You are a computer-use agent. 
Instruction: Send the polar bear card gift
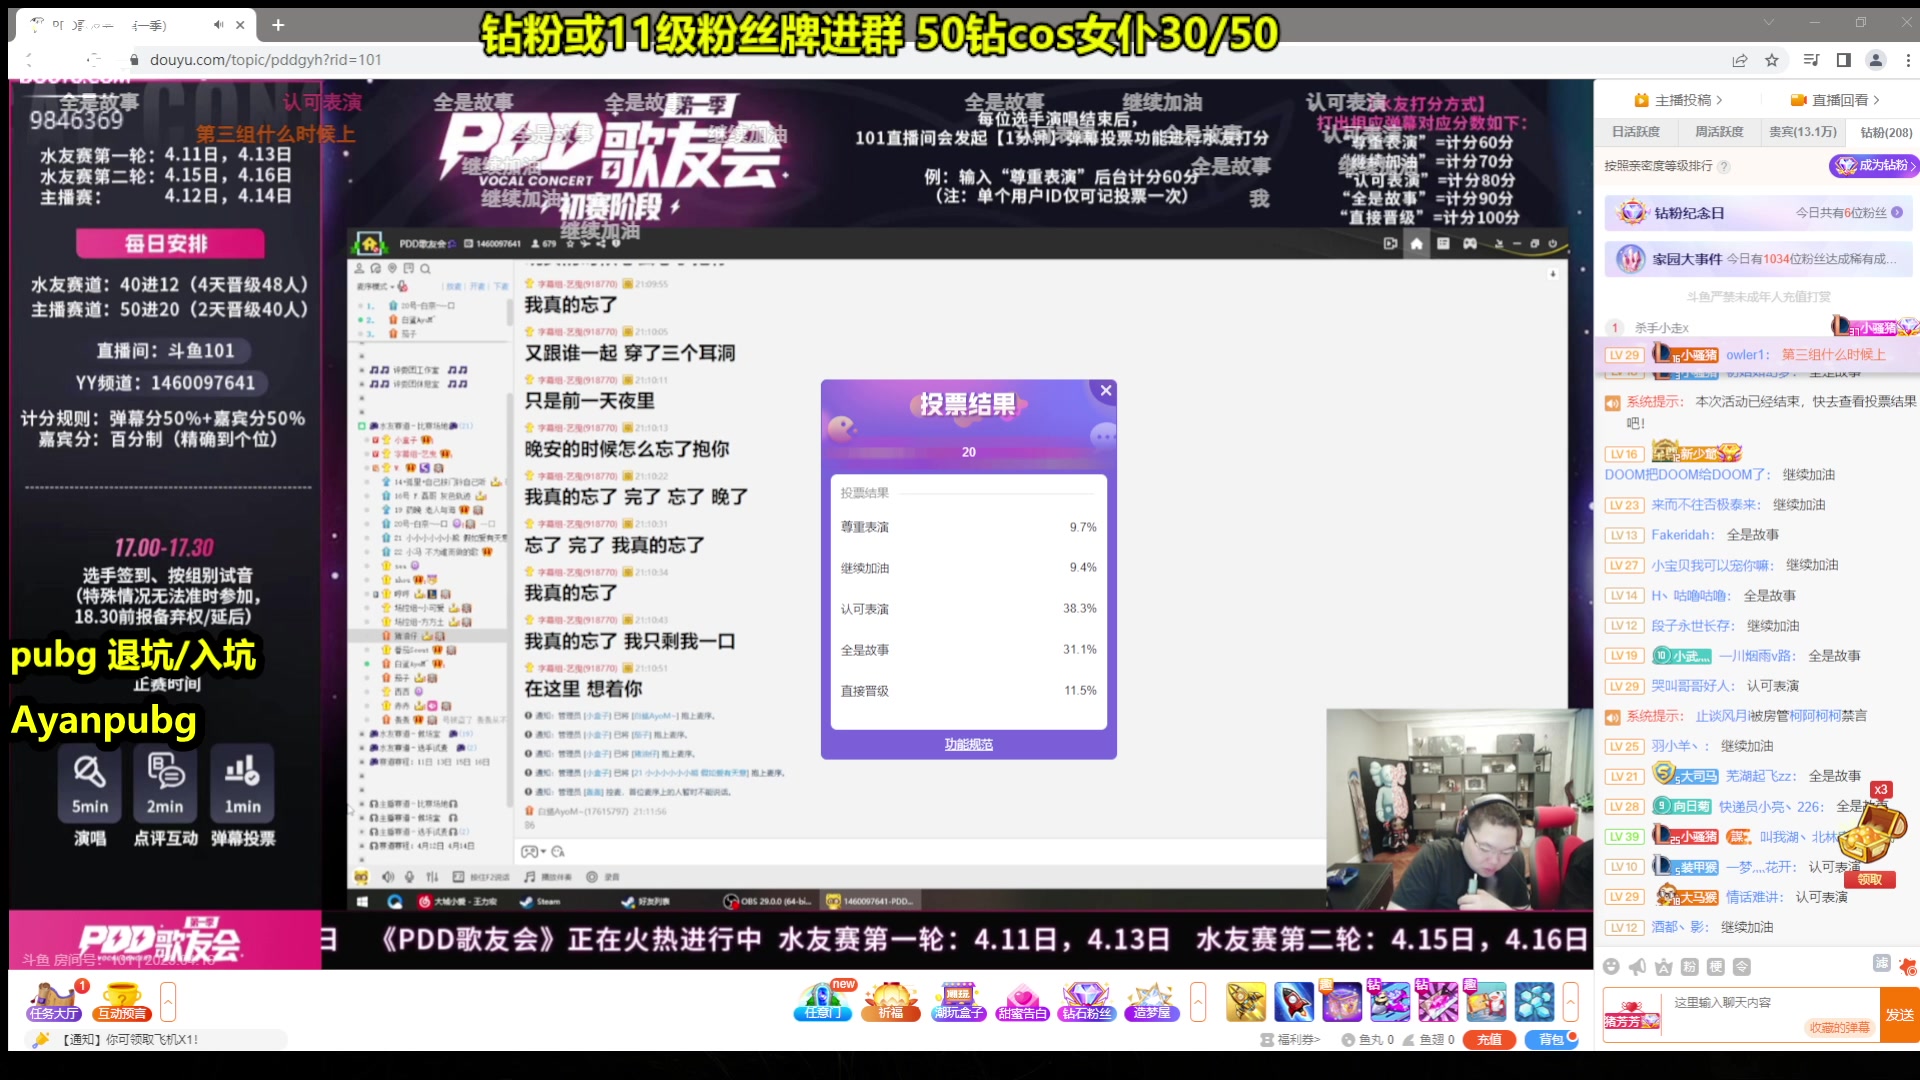(x=1485, y=1001)
